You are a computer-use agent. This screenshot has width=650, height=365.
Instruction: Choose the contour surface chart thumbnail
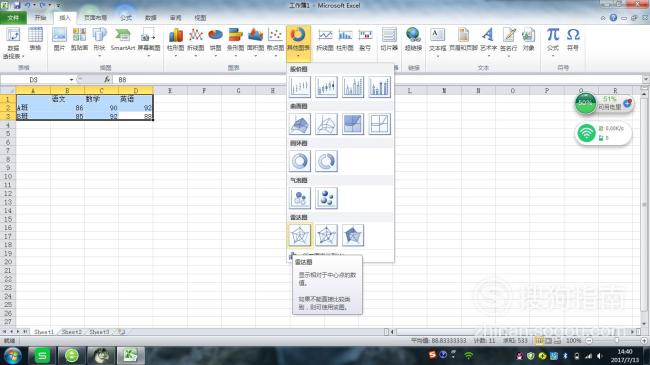click(x=353, y=124)
